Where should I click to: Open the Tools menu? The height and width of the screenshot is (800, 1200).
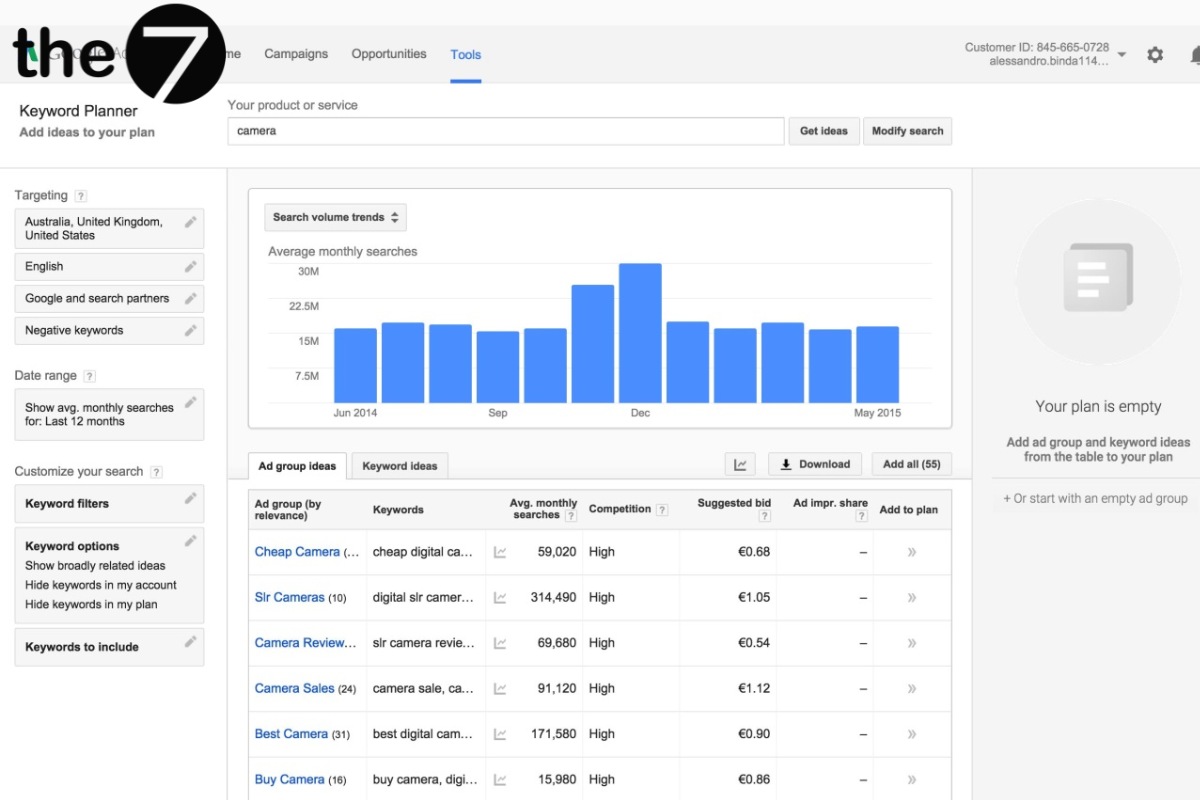[x=465, y=55]
